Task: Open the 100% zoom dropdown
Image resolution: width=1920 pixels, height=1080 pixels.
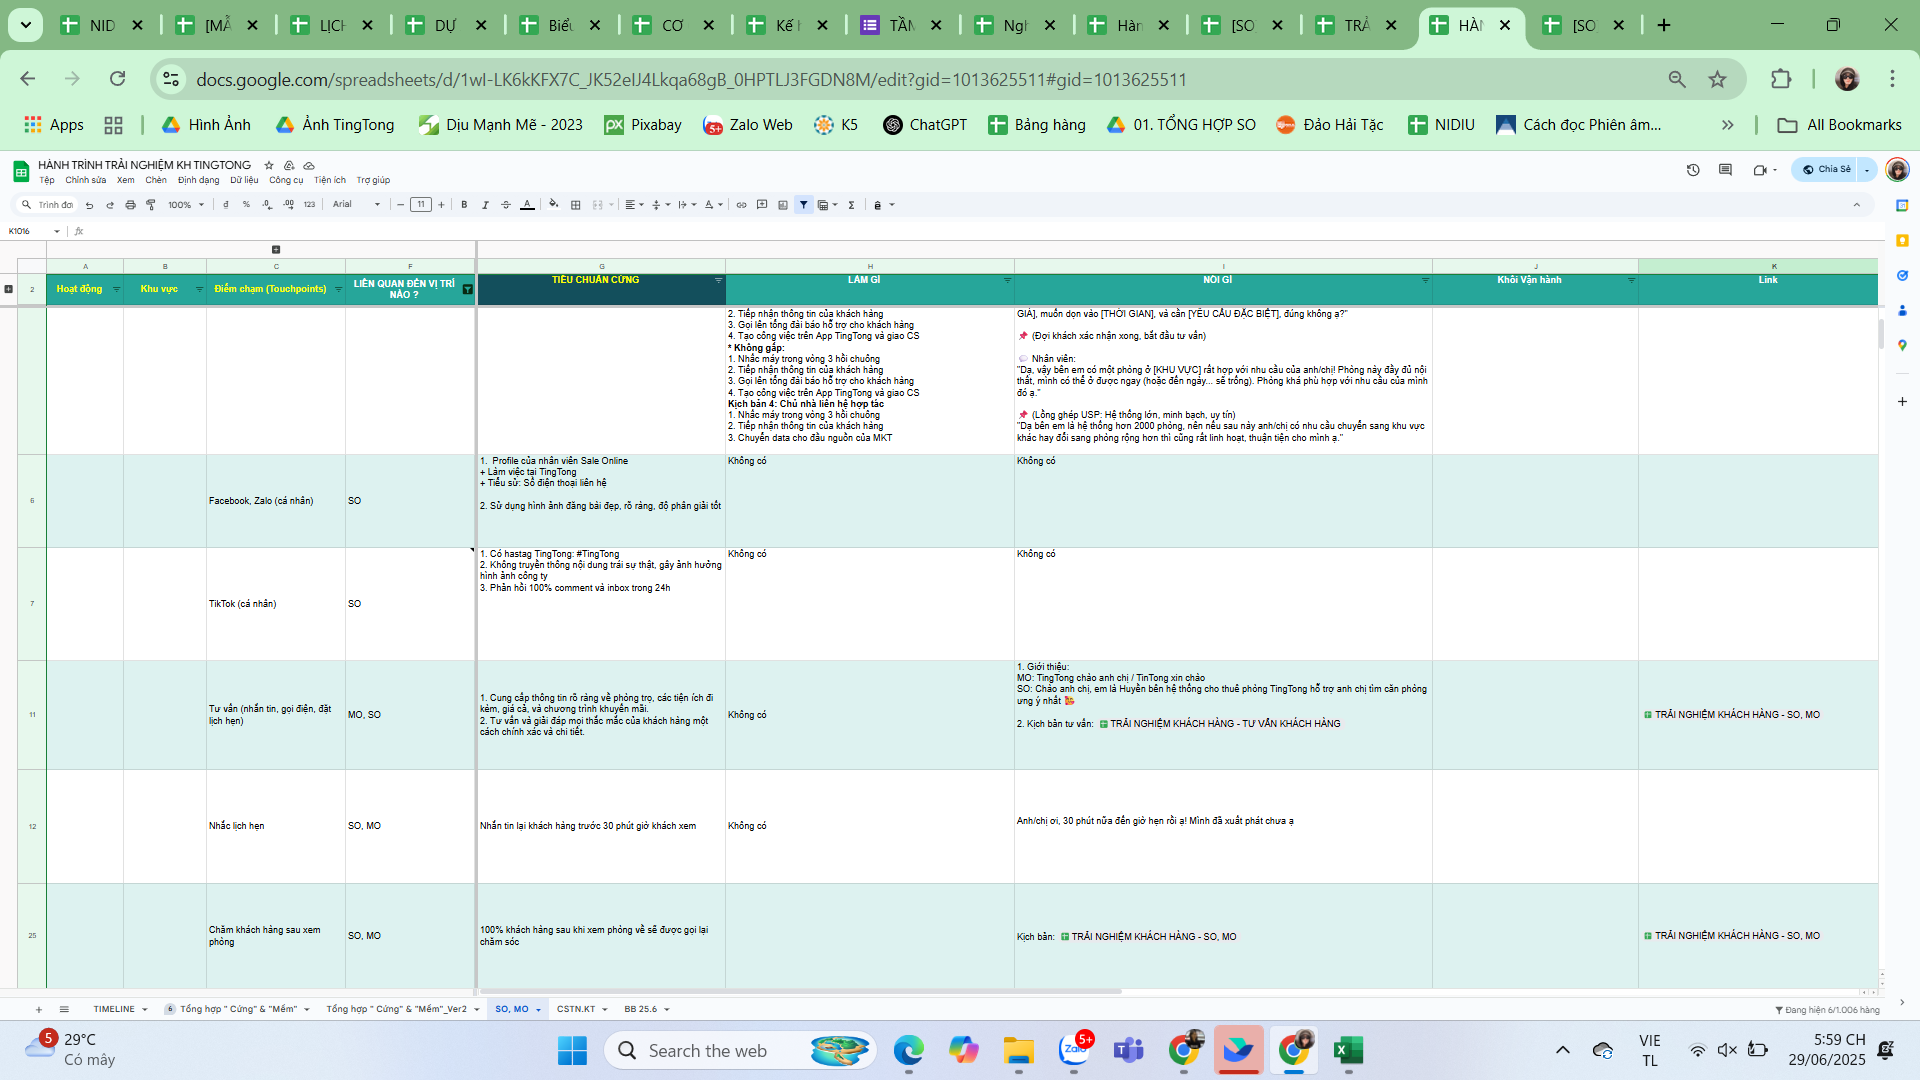Action: [186, 205]
